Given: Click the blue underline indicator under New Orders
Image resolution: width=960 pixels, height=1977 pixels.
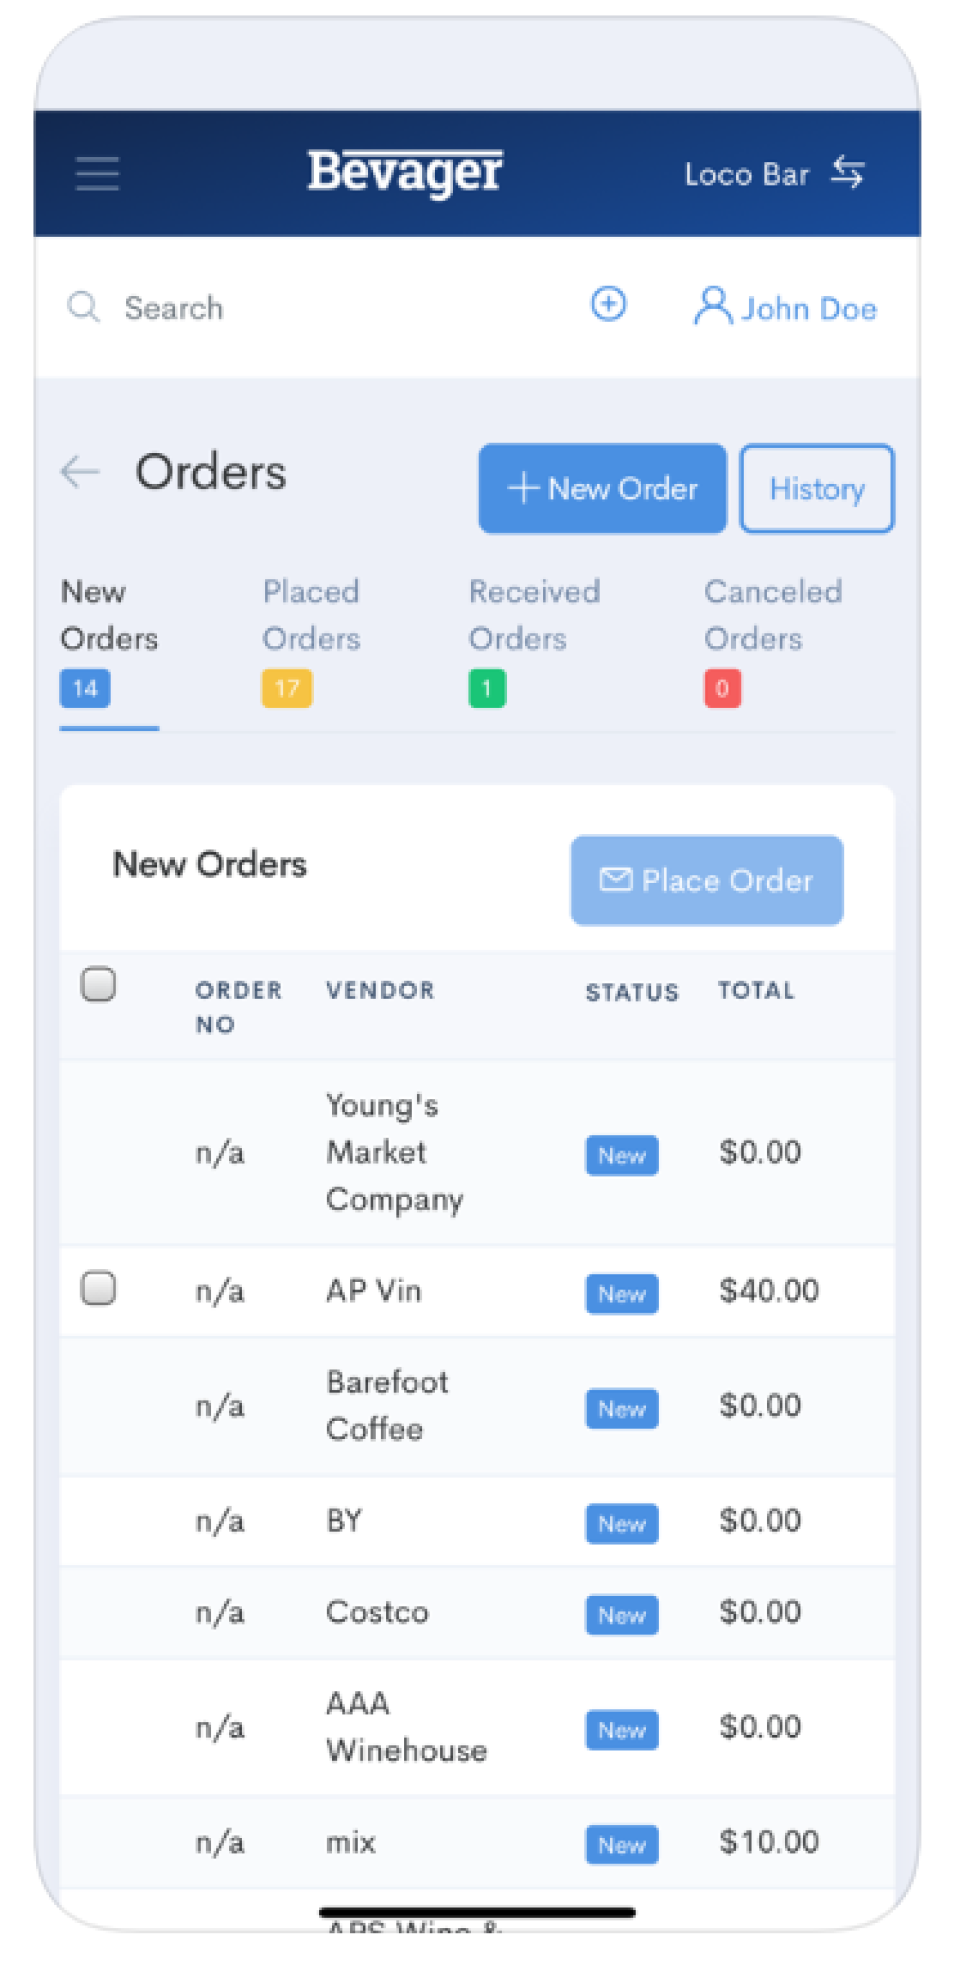Looking at the screenshot, I should (x=109, y=731).
